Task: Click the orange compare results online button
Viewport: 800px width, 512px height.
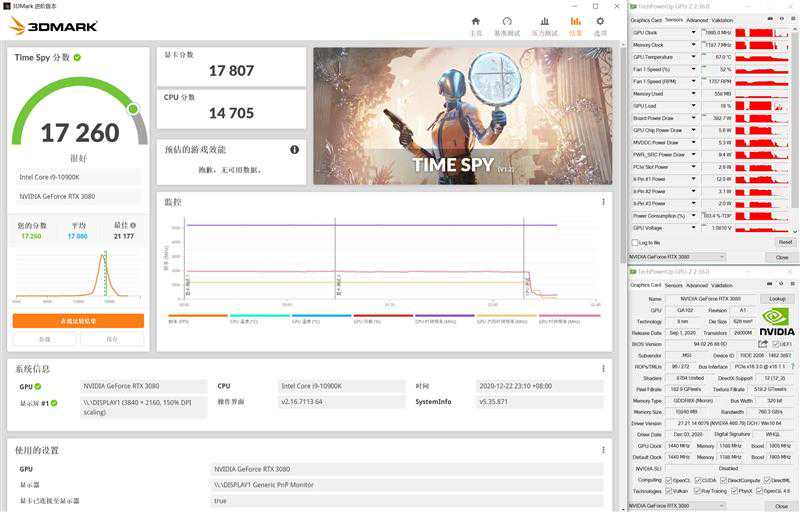Action: tap(78, 321)
